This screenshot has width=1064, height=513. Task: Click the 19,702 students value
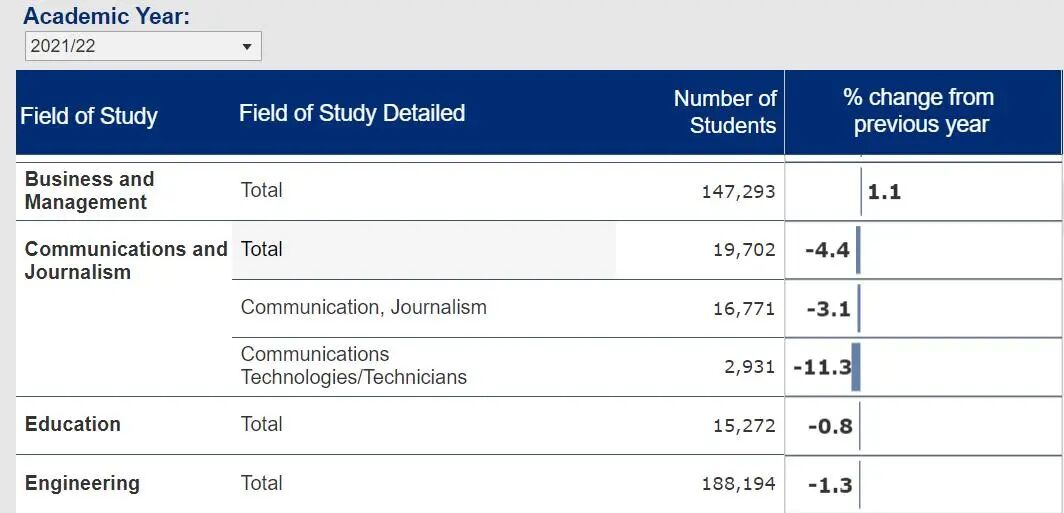pyautogui.click(x=744, y=250)
